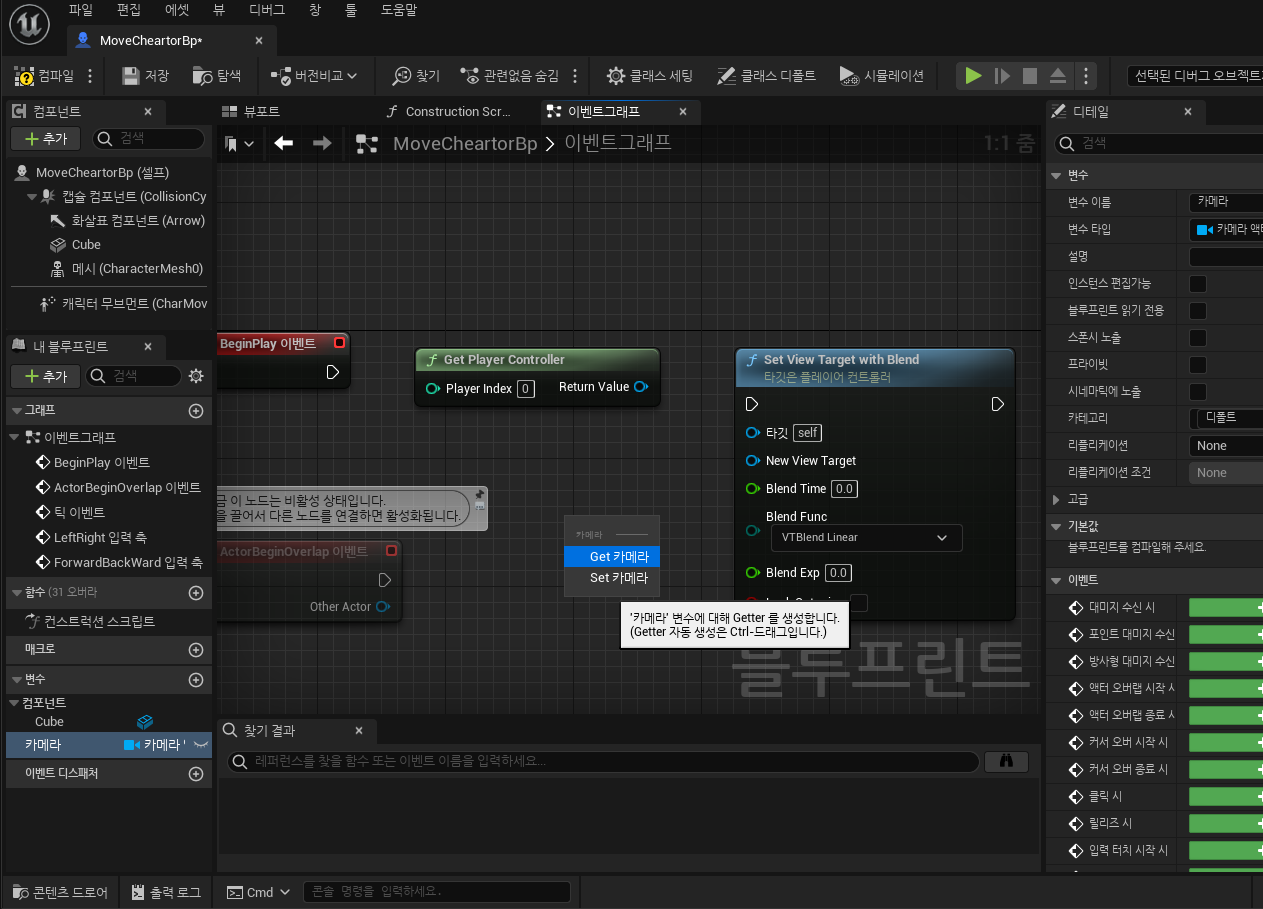Click the Simulation (시뮬레이션) button
The width and height of the screenshot is (1263, 909).
[881, 76]
